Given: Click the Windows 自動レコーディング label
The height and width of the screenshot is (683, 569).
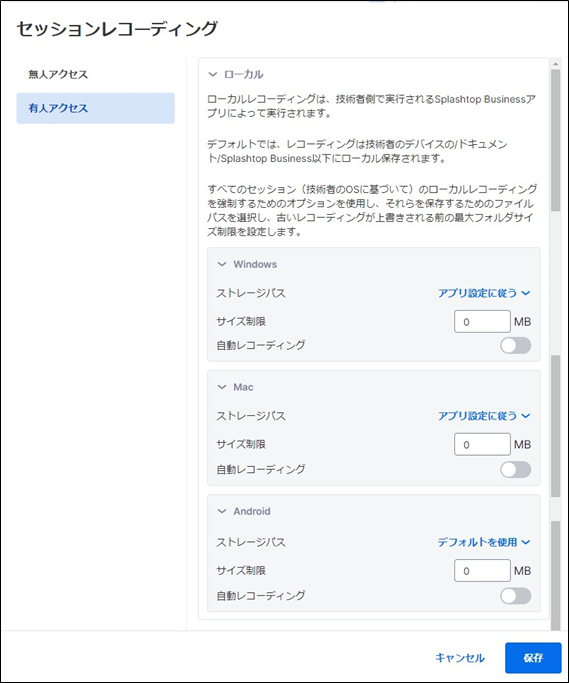Looking at the screenshot, I should 261,345.
